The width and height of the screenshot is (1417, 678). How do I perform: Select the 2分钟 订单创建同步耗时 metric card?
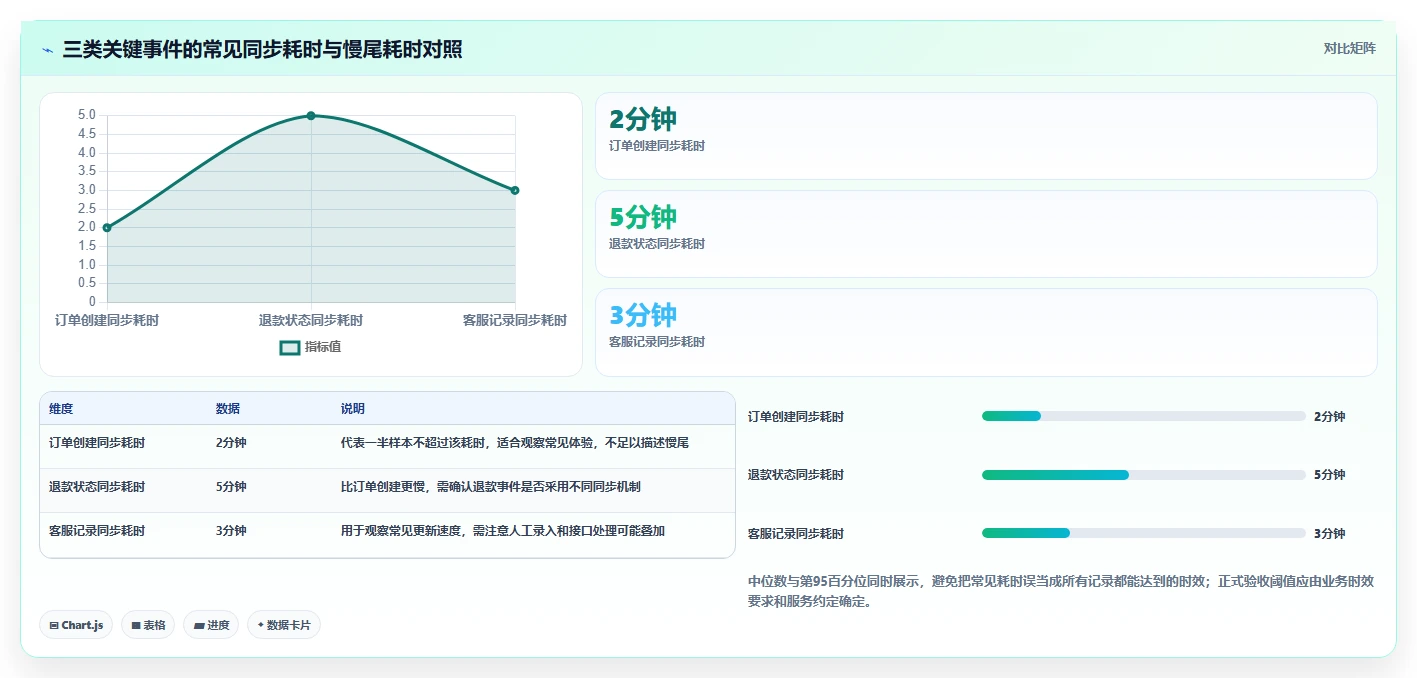point(986,136)
